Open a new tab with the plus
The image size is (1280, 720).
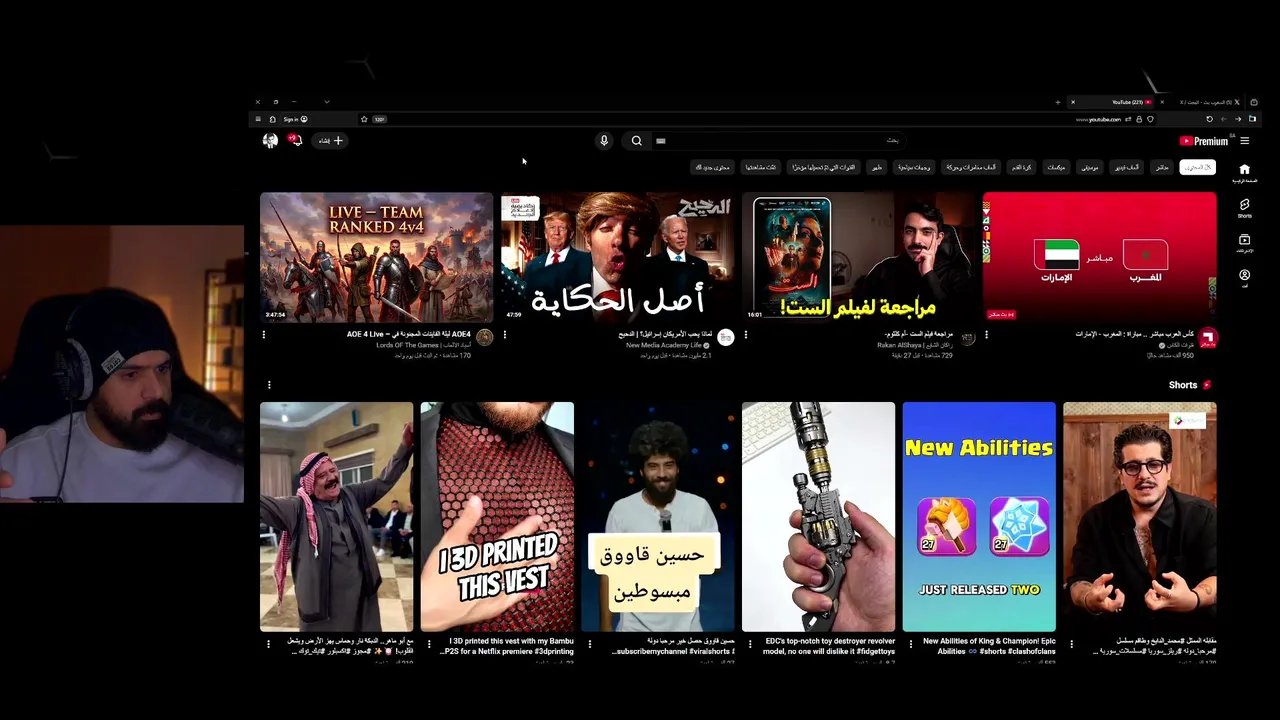[x=1057, y=102]
